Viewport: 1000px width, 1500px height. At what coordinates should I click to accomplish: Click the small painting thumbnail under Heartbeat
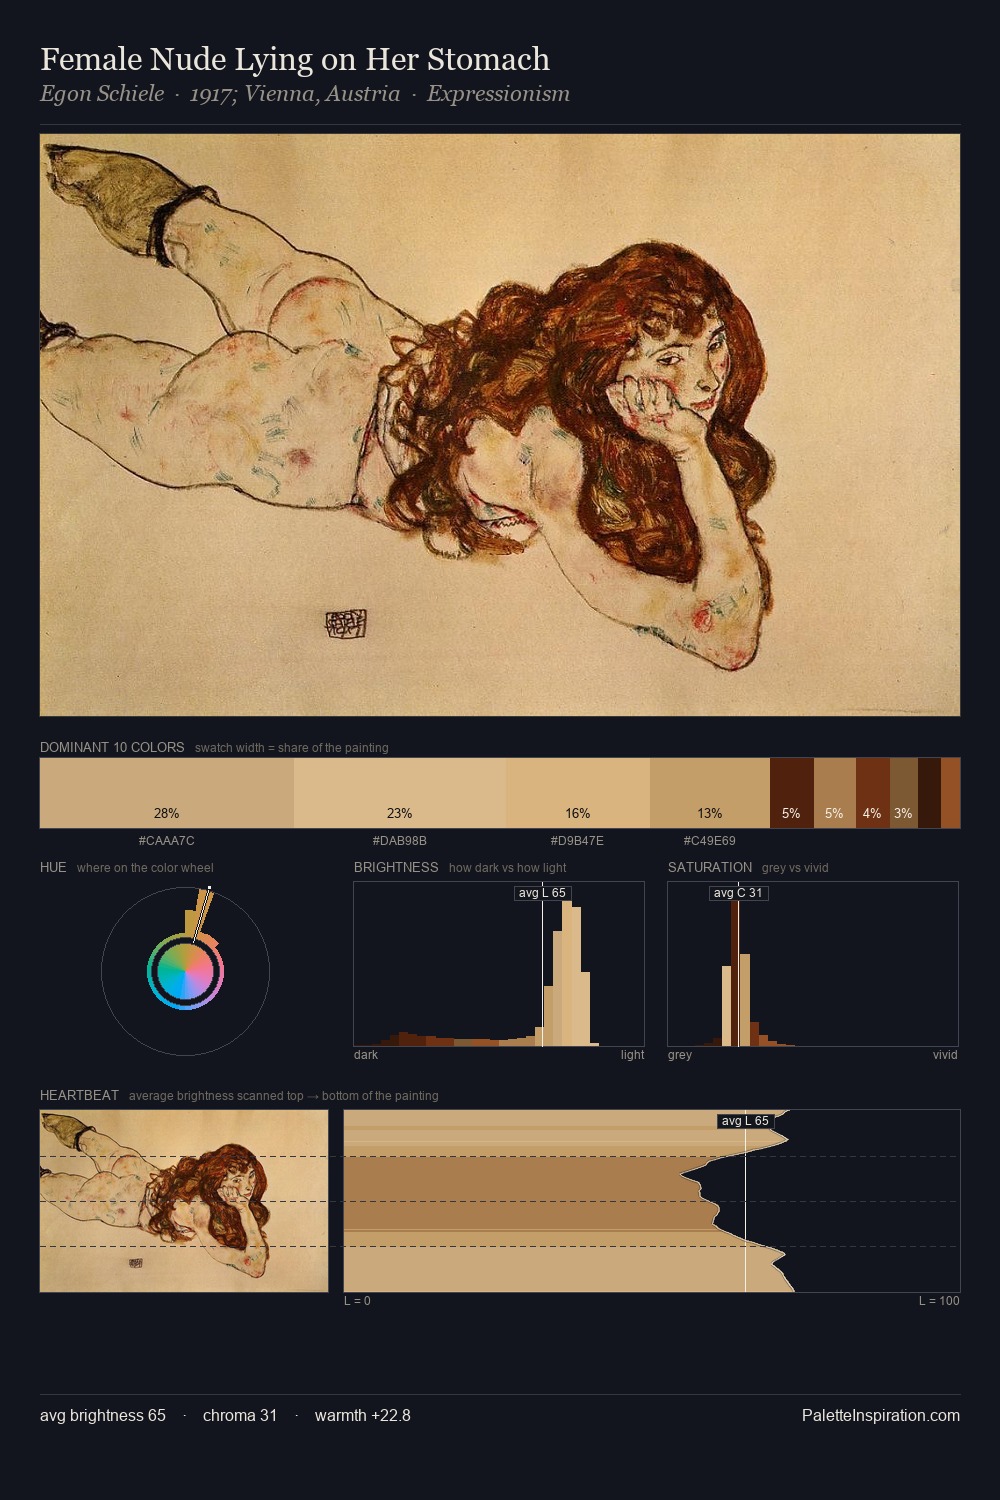[184, 1201]
